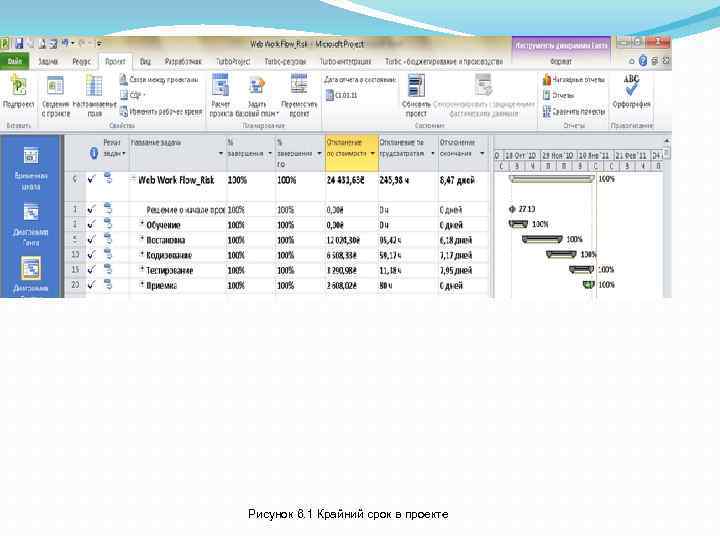Click Сравнить проекты
Screen dimensions: 720x540
pos(574,112)
